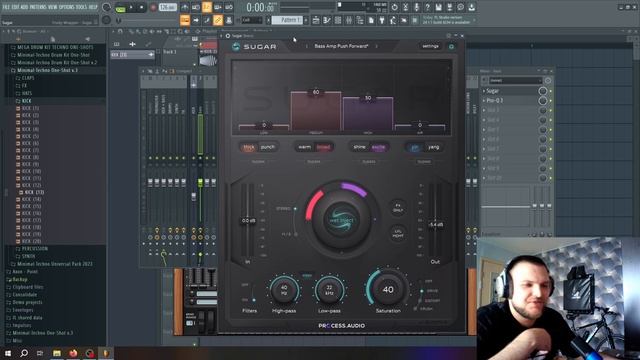
Task: Click the save project icon in toolbar
Action: tap(438, 7)
